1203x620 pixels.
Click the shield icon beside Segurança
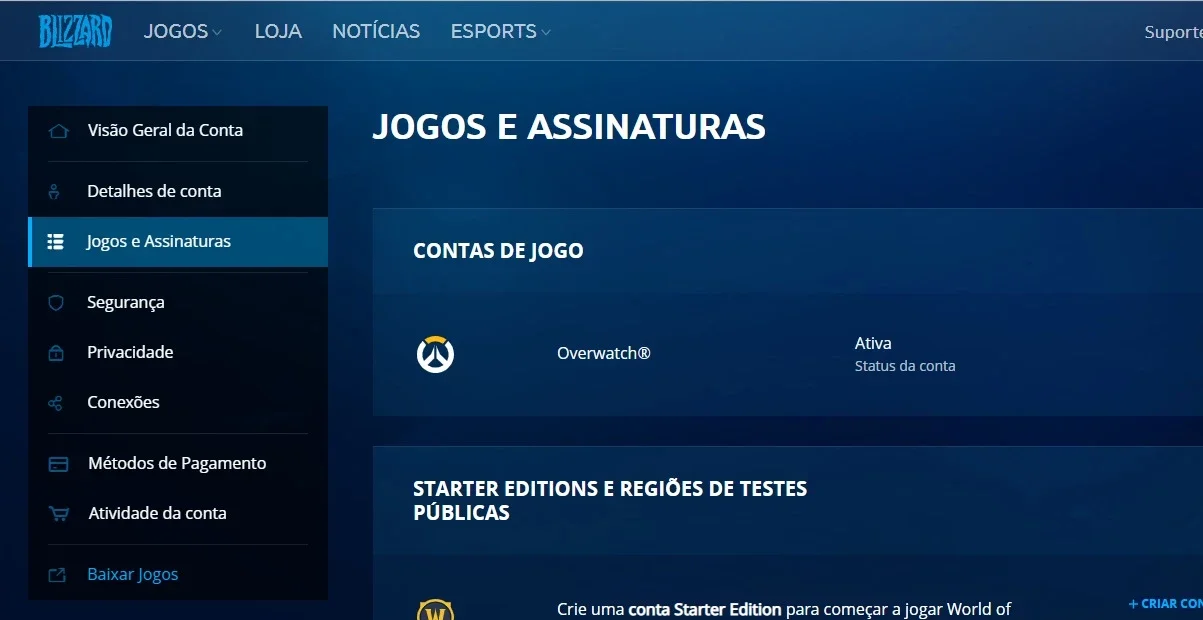click(x=56, y=302)
